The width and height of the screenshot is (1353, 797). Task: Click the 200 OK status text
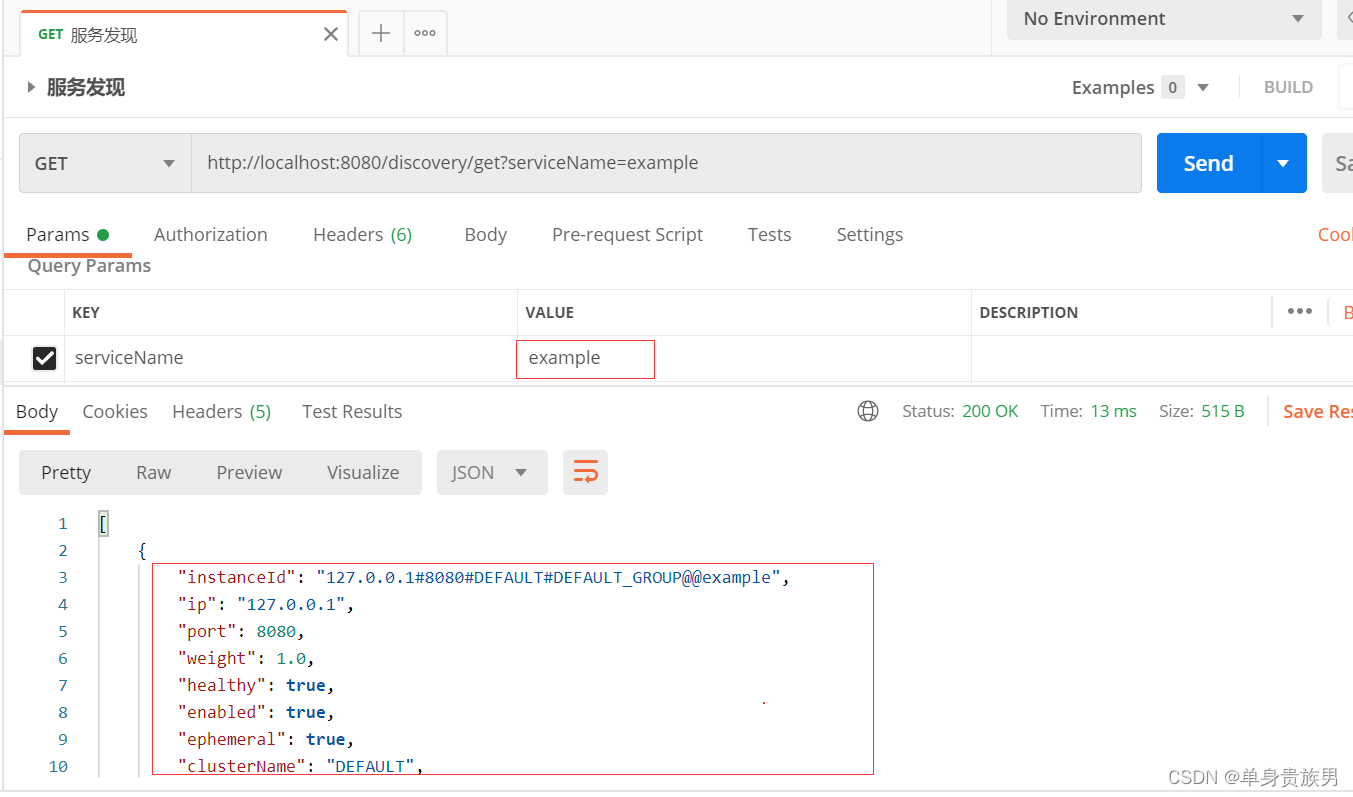[990, 412]
